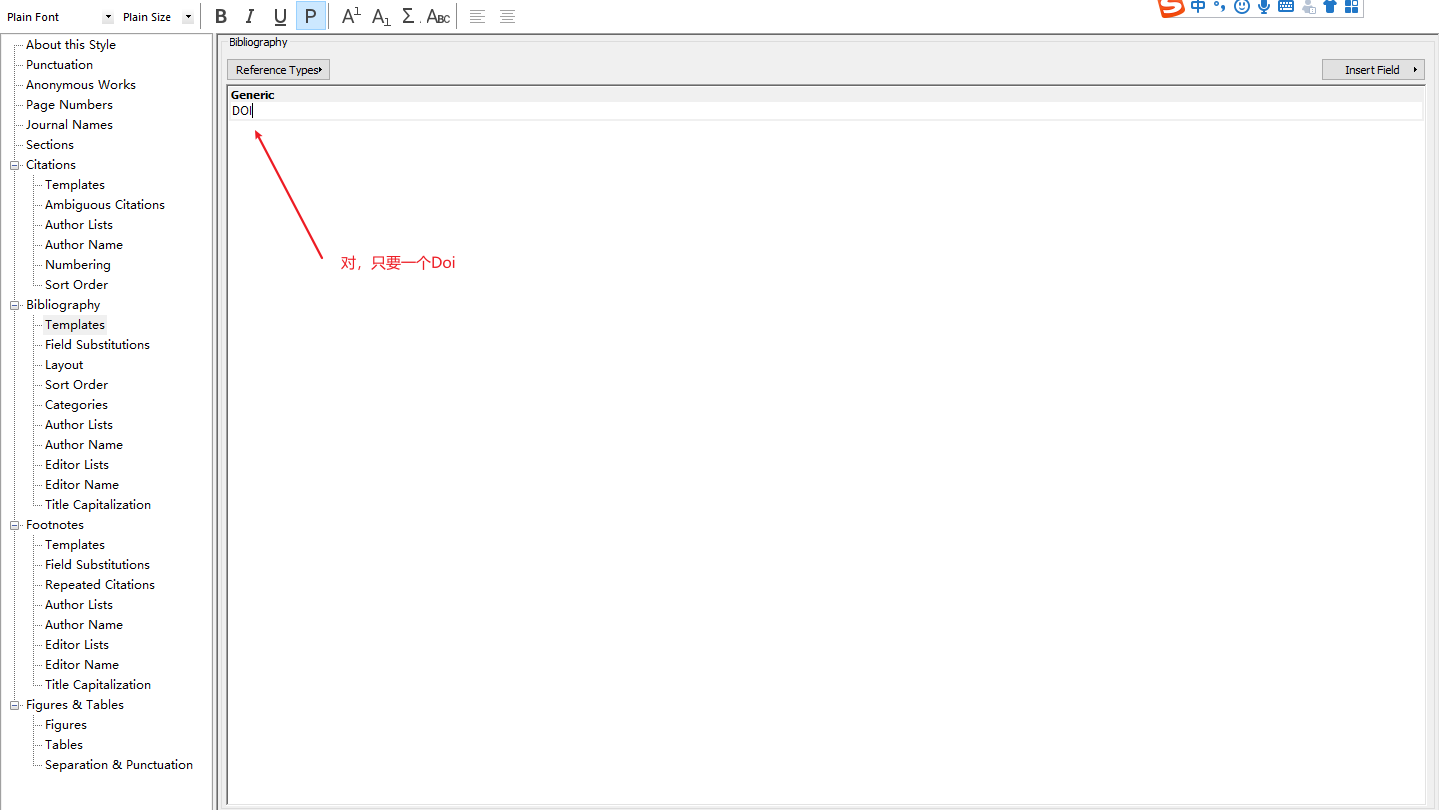
Task: Open the Reference Types menu button
Action: pos(278,70)
